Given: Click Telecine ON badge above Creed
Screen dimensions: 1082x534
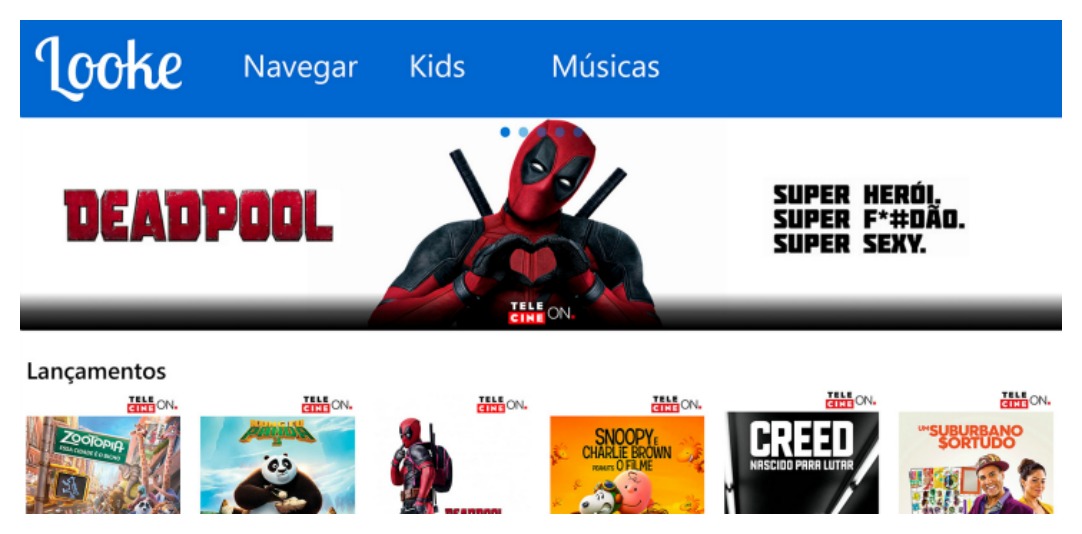Looking at the screenshot, I should coord(851,400).
